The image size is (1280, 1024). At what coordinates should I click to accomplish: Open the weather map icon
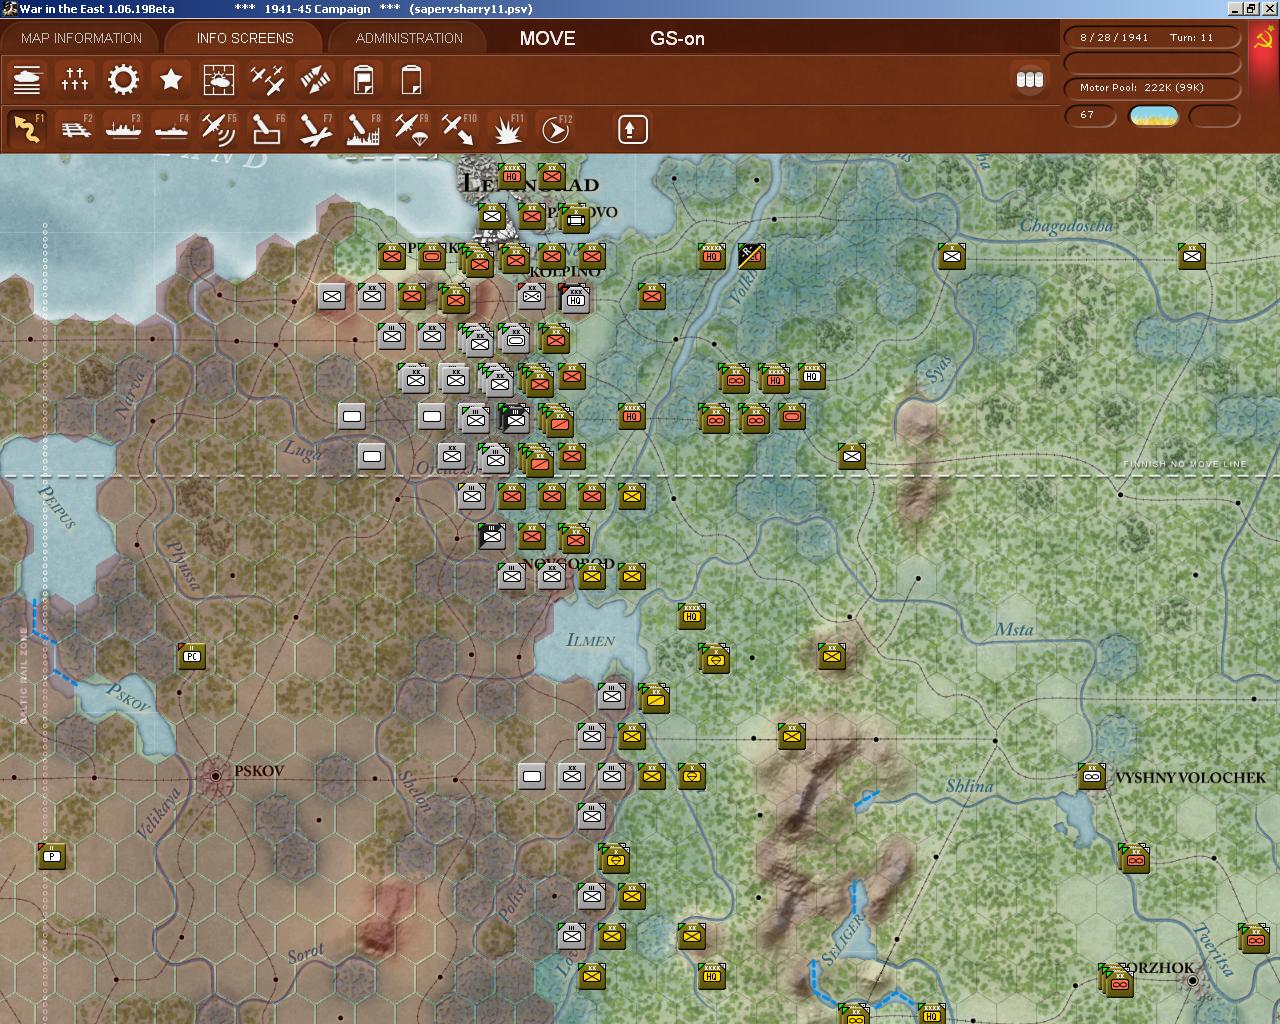(219, 79)
